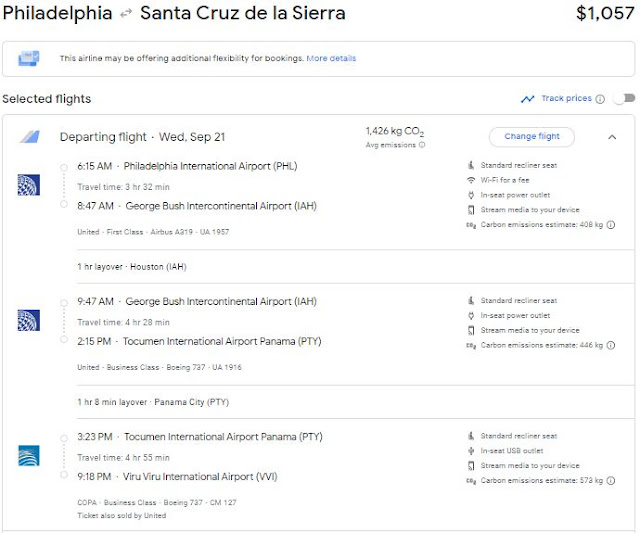Click the round-trip swap arrows icon

click(126, 15)
